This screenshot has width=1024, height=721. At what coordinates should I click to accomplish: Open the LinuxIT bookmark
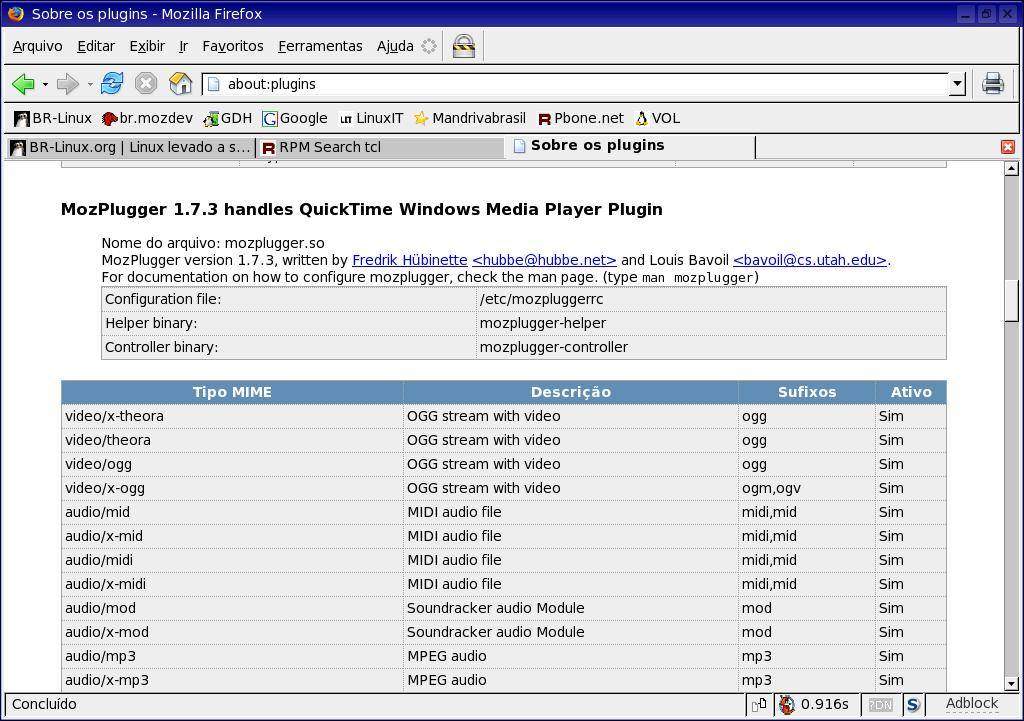click(371, 118)
